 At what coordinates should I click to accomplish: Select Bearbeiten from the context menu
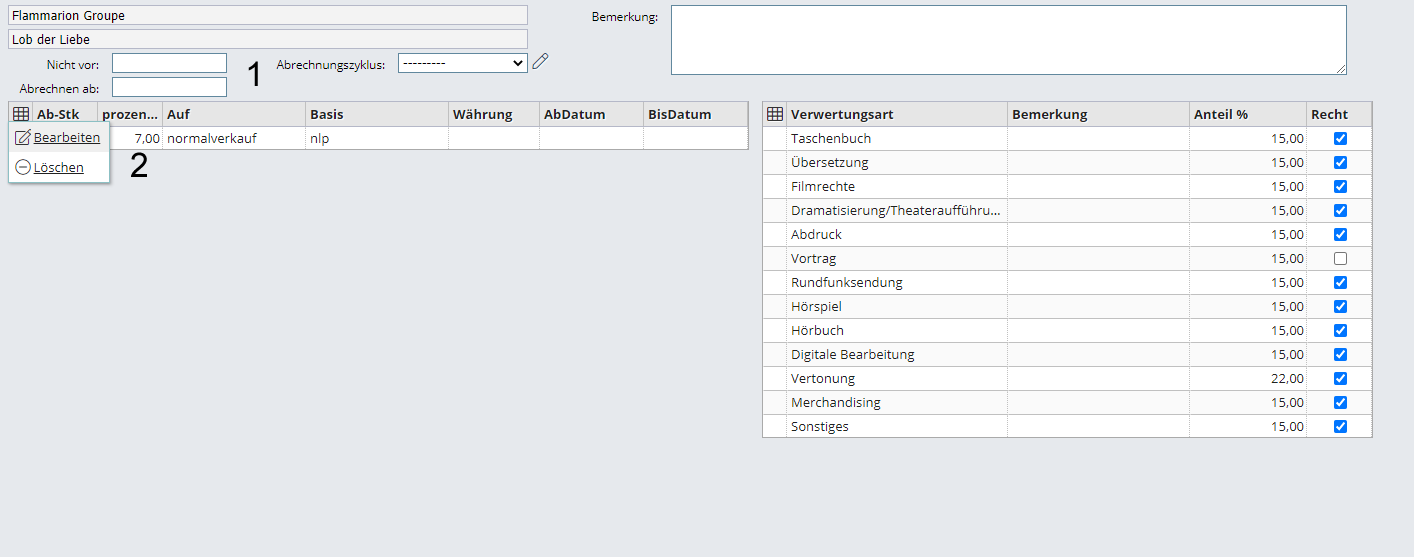tap(66, 137)
